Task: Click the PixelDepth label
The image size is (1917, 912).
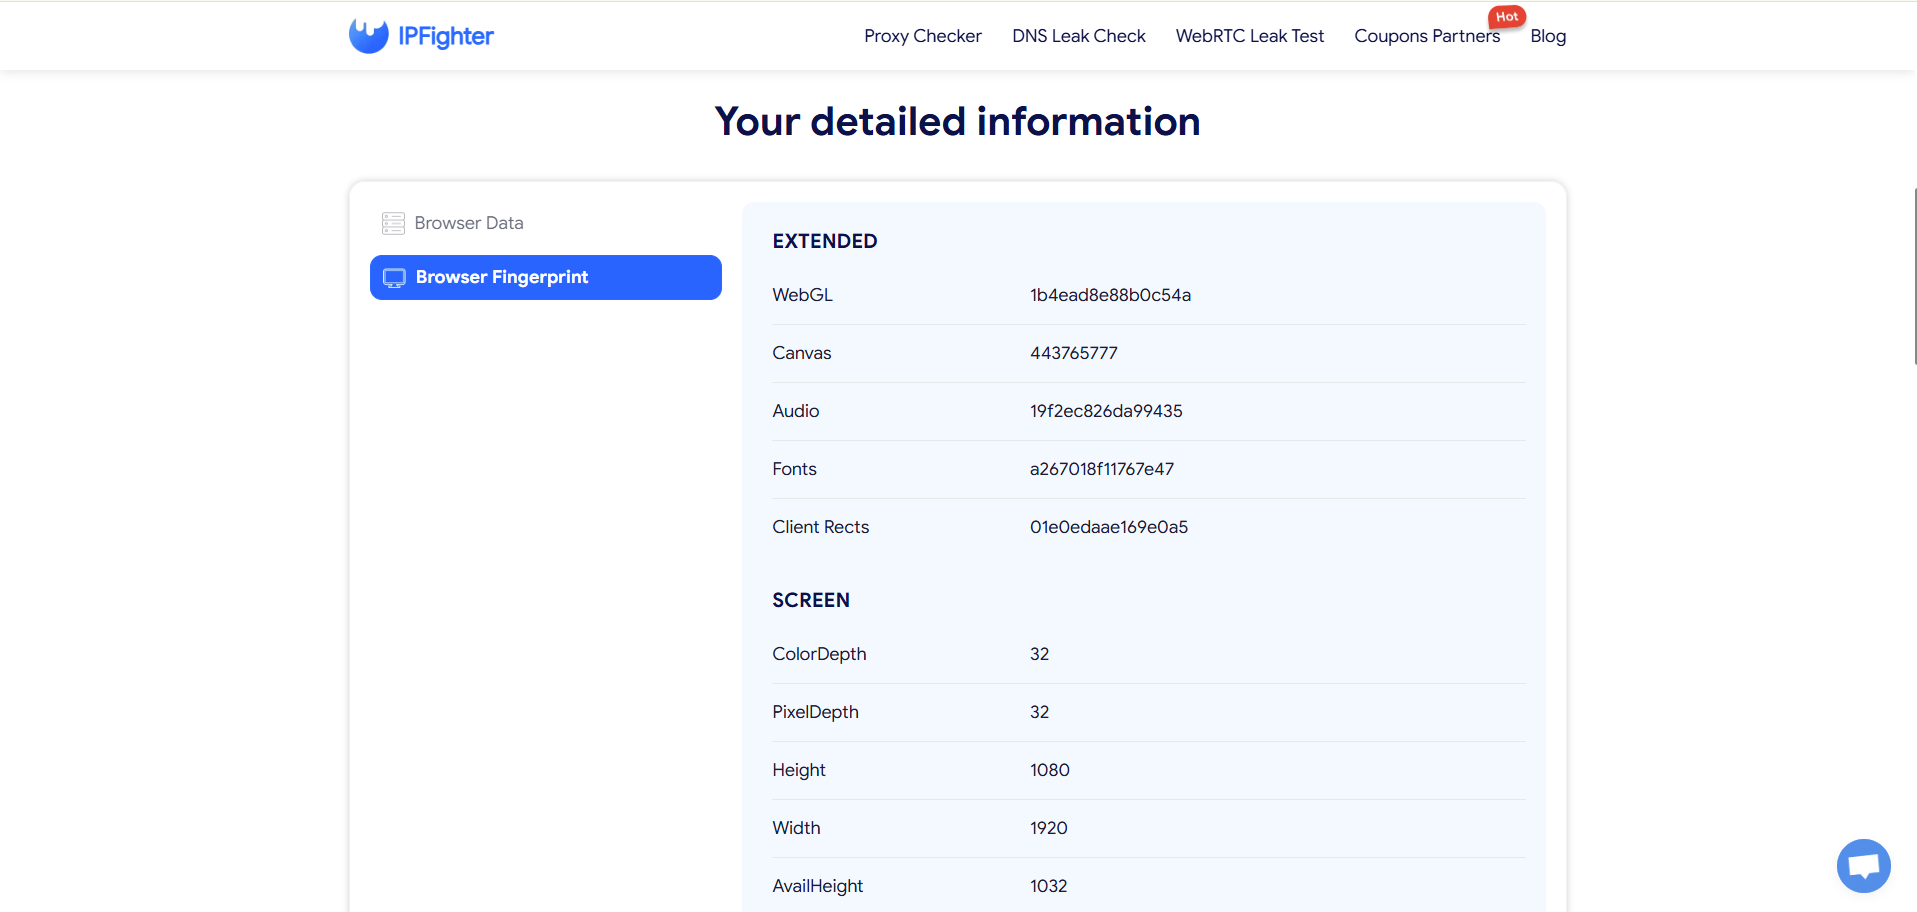Action: pos(815,712)
